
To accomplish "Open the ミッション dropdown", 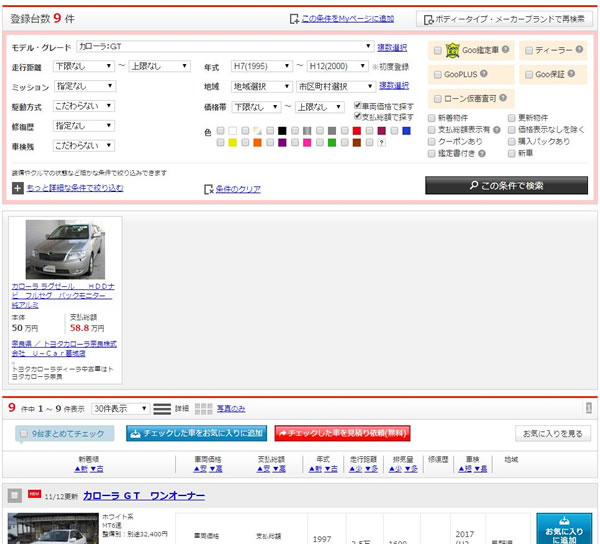I will click(85, 86).
